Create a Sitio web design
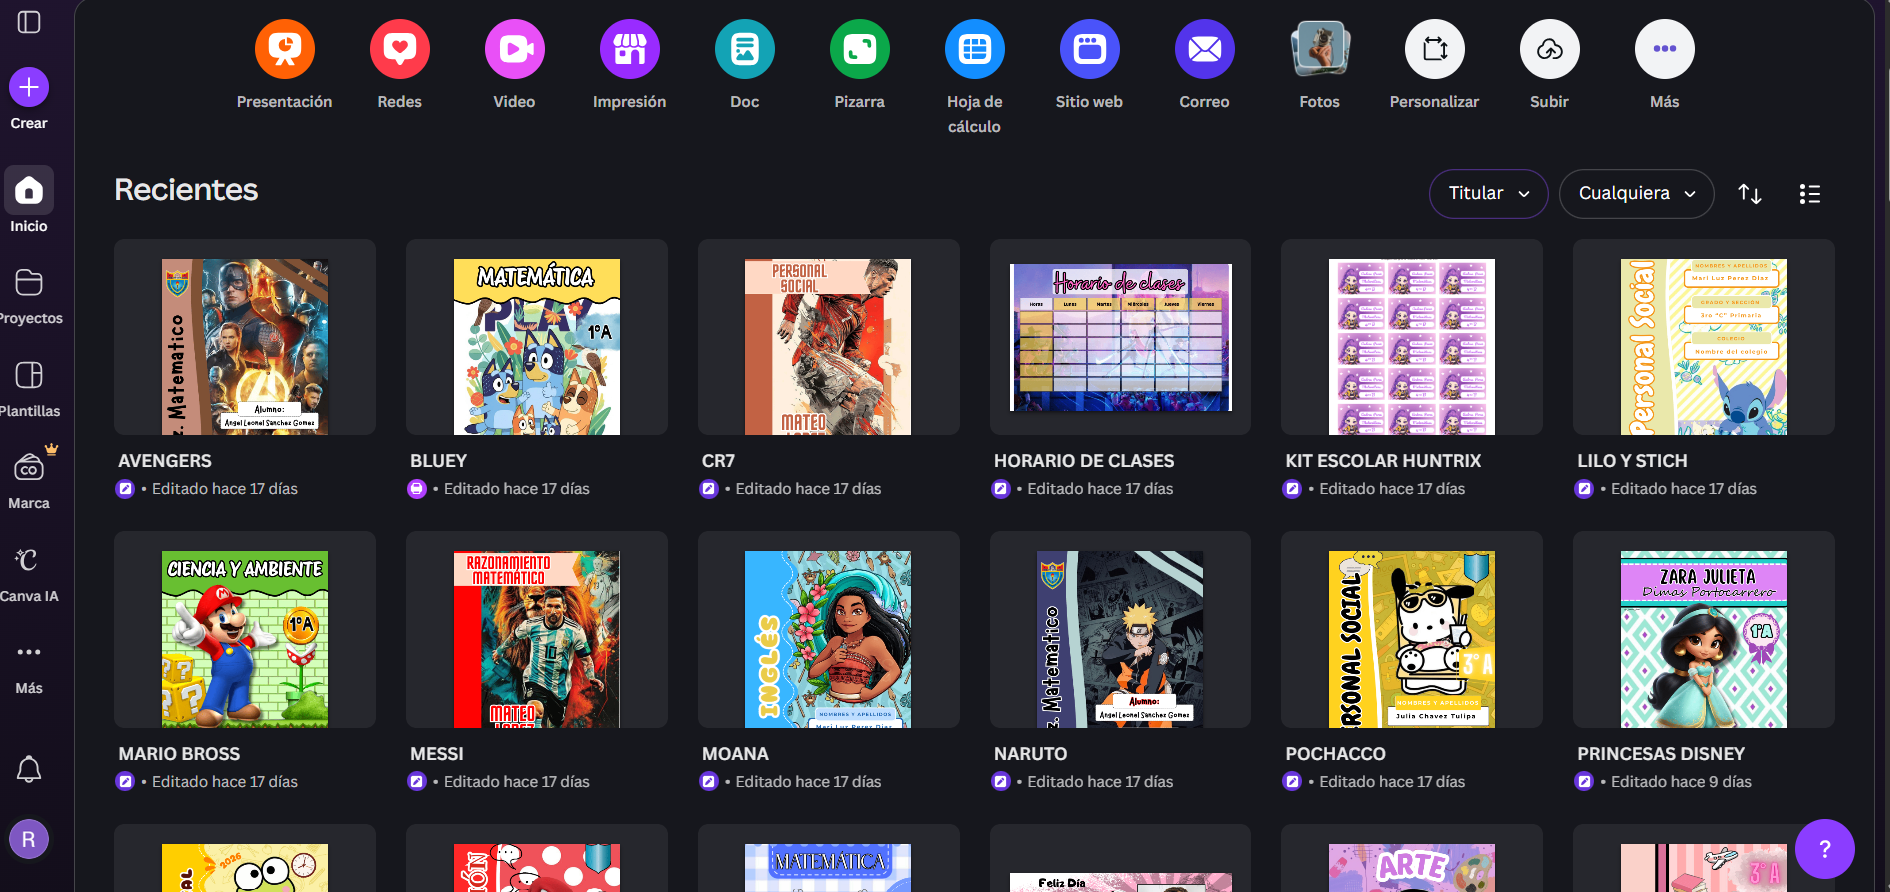This screenshot has height=892, width=1890. point(1090,49)
